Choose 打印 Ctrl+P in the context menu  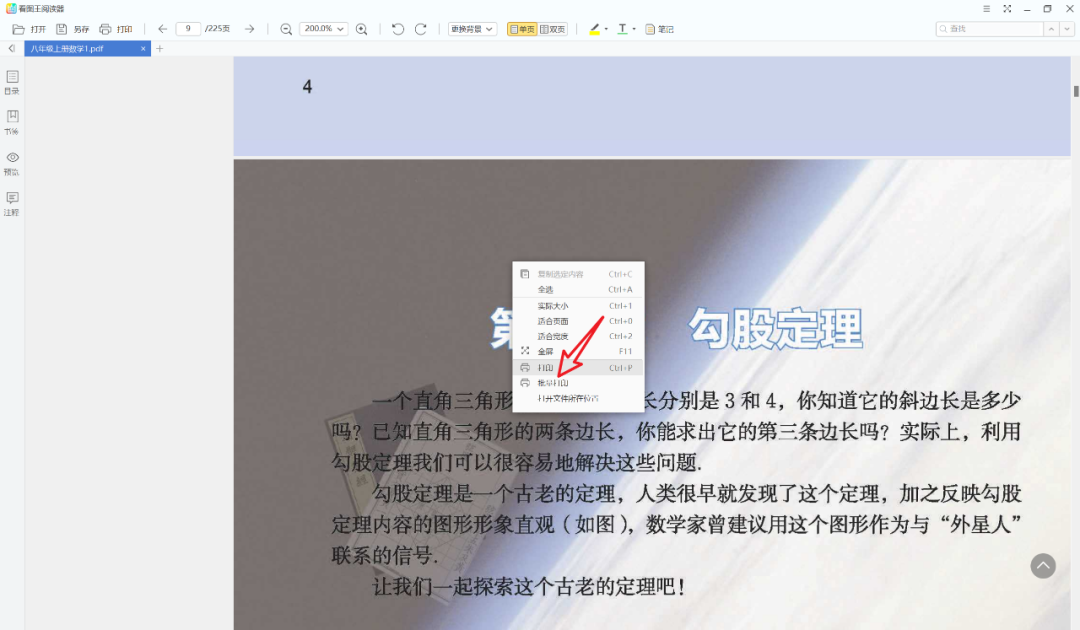pos(578,368)
